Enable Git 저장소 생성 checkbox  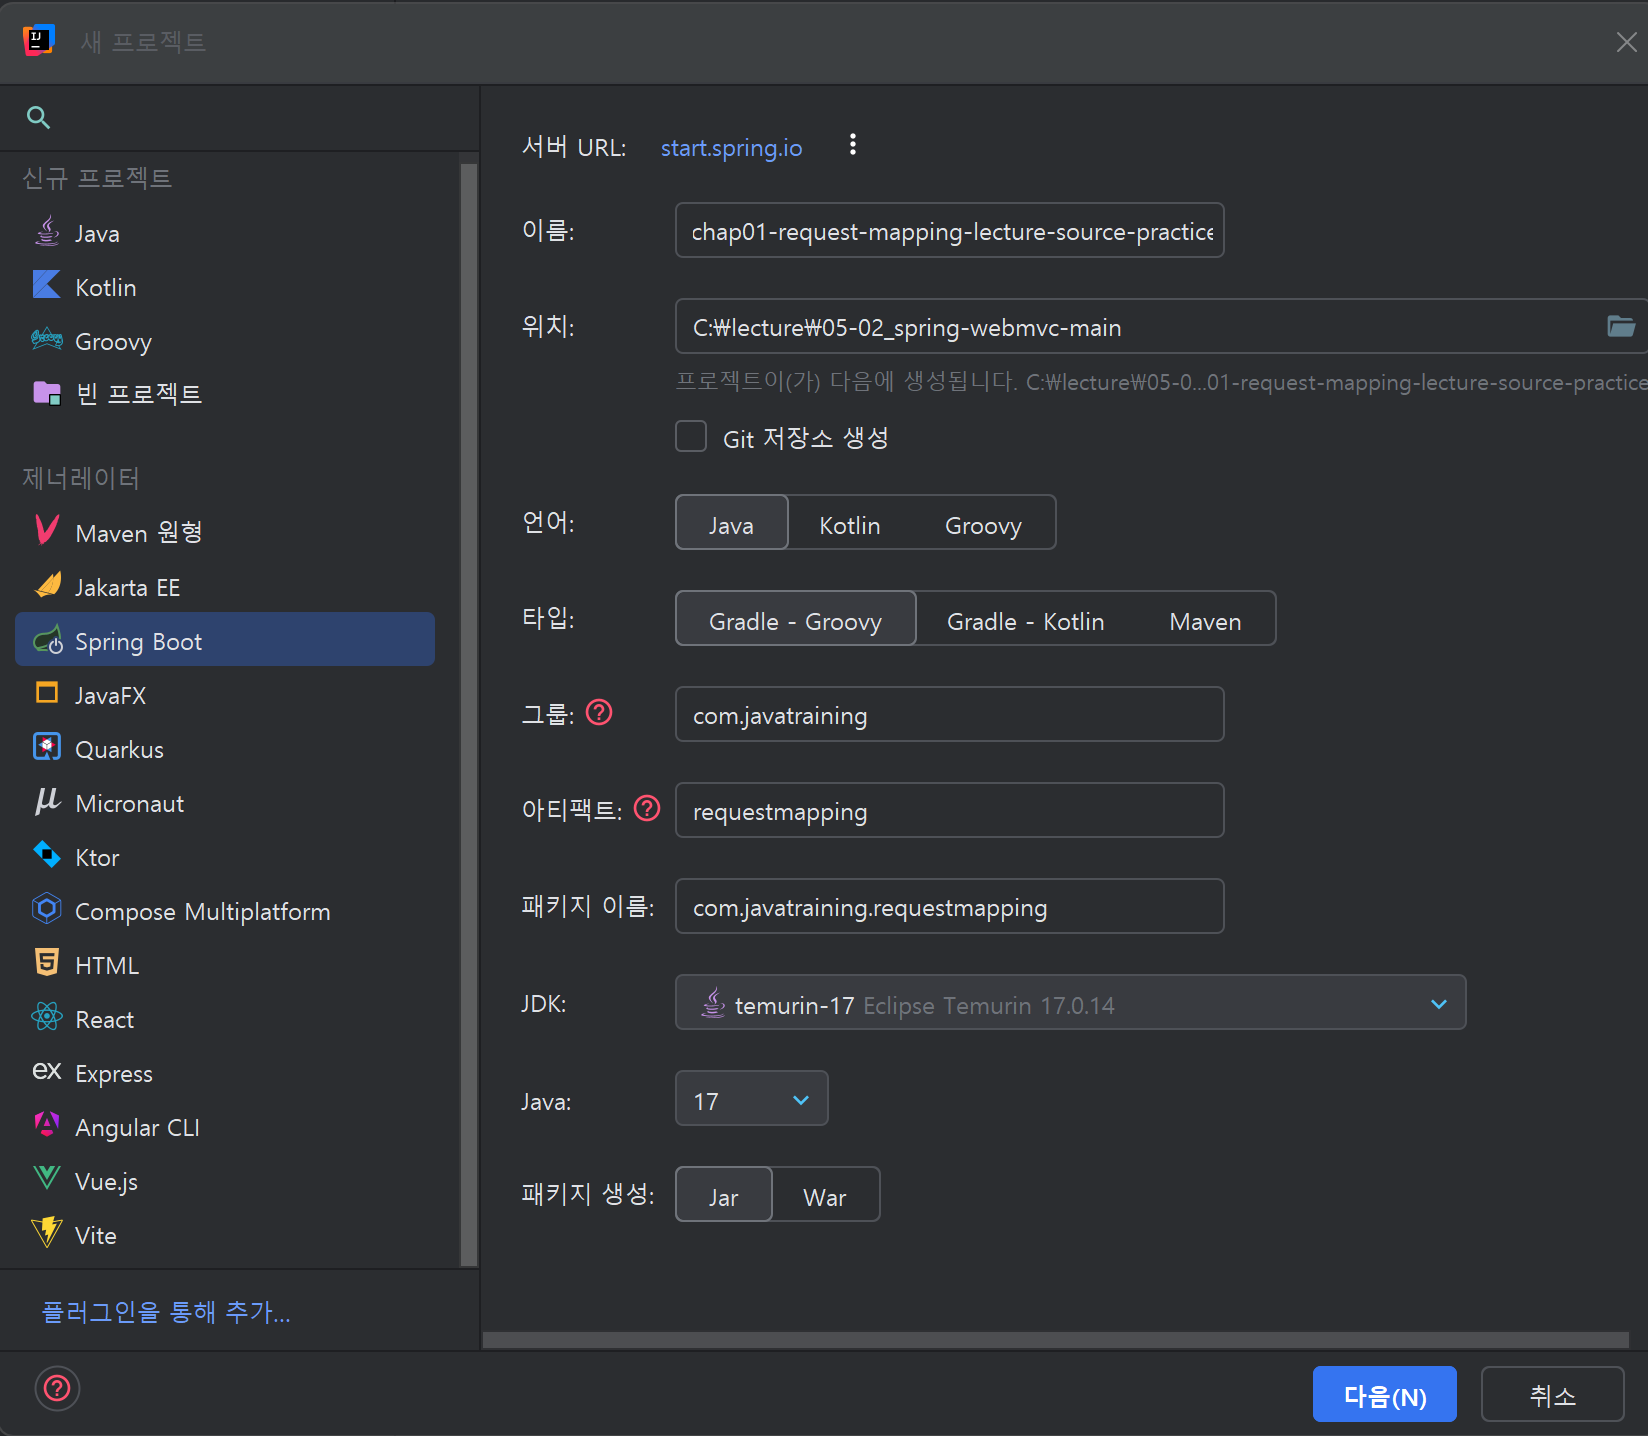coord(691,437)
